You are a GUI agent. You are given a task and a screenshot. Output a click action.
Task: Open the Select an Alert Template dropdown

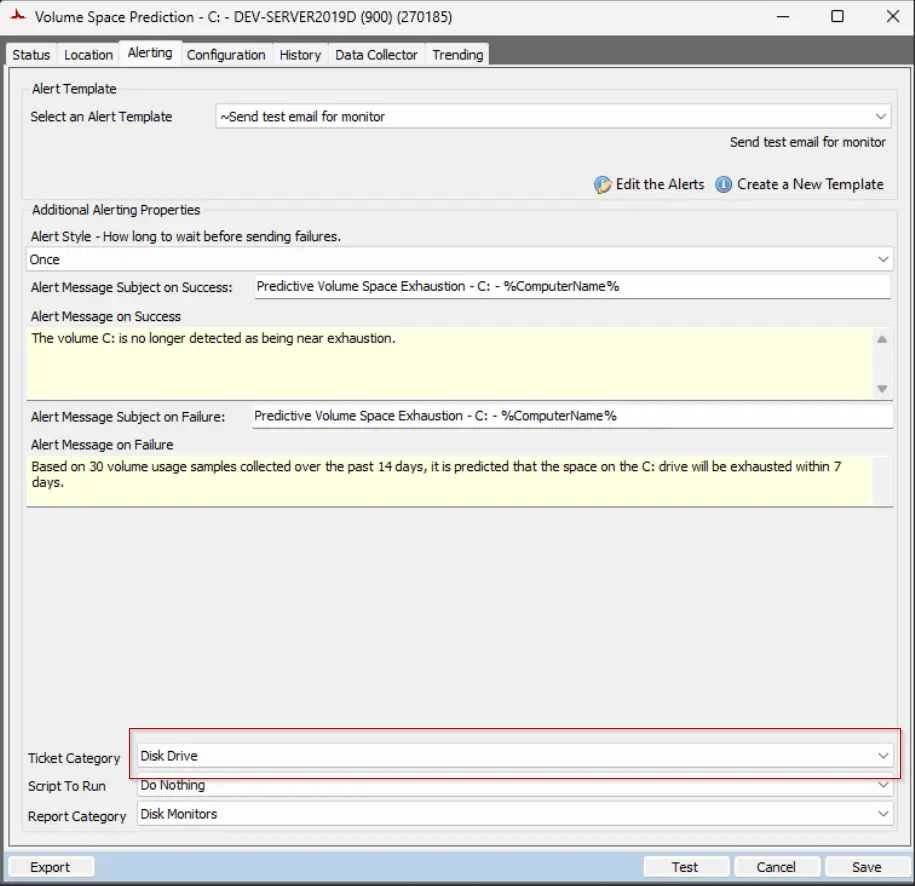[553, 116]
